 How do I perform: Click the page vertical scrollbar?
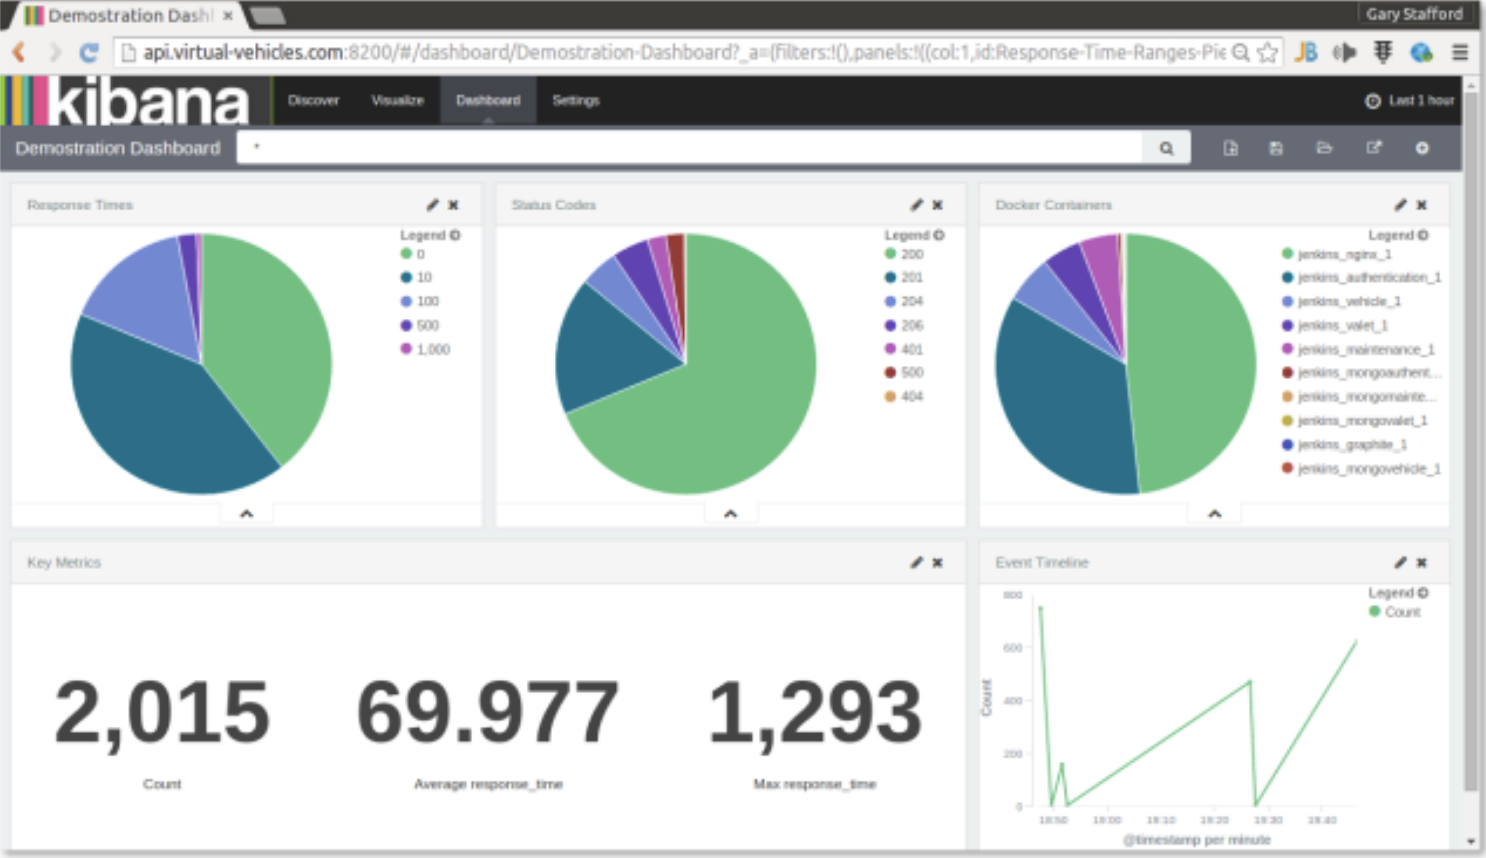click(1470, 440)
